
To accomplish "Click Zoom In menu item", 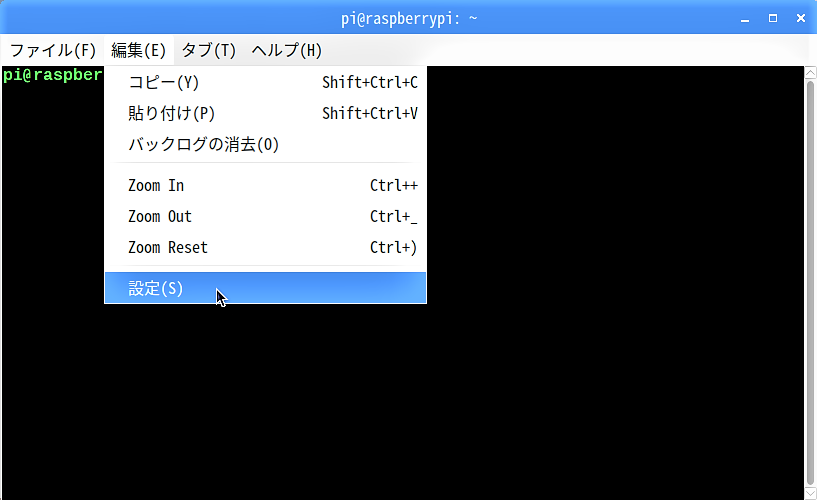I will pos(265,185).
